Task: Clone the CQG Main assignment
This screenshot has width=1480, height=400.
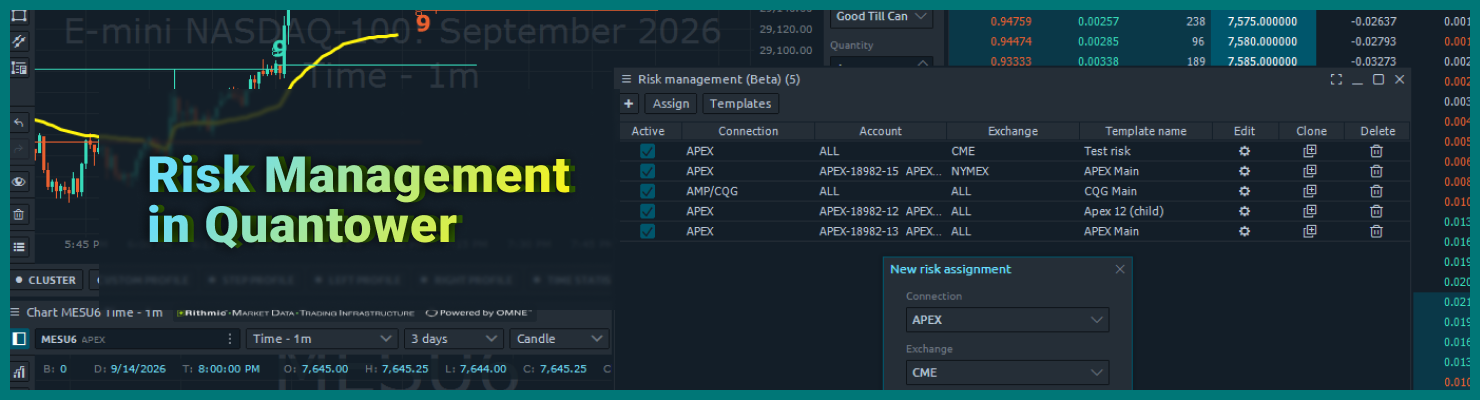Action: point(1310,191)
